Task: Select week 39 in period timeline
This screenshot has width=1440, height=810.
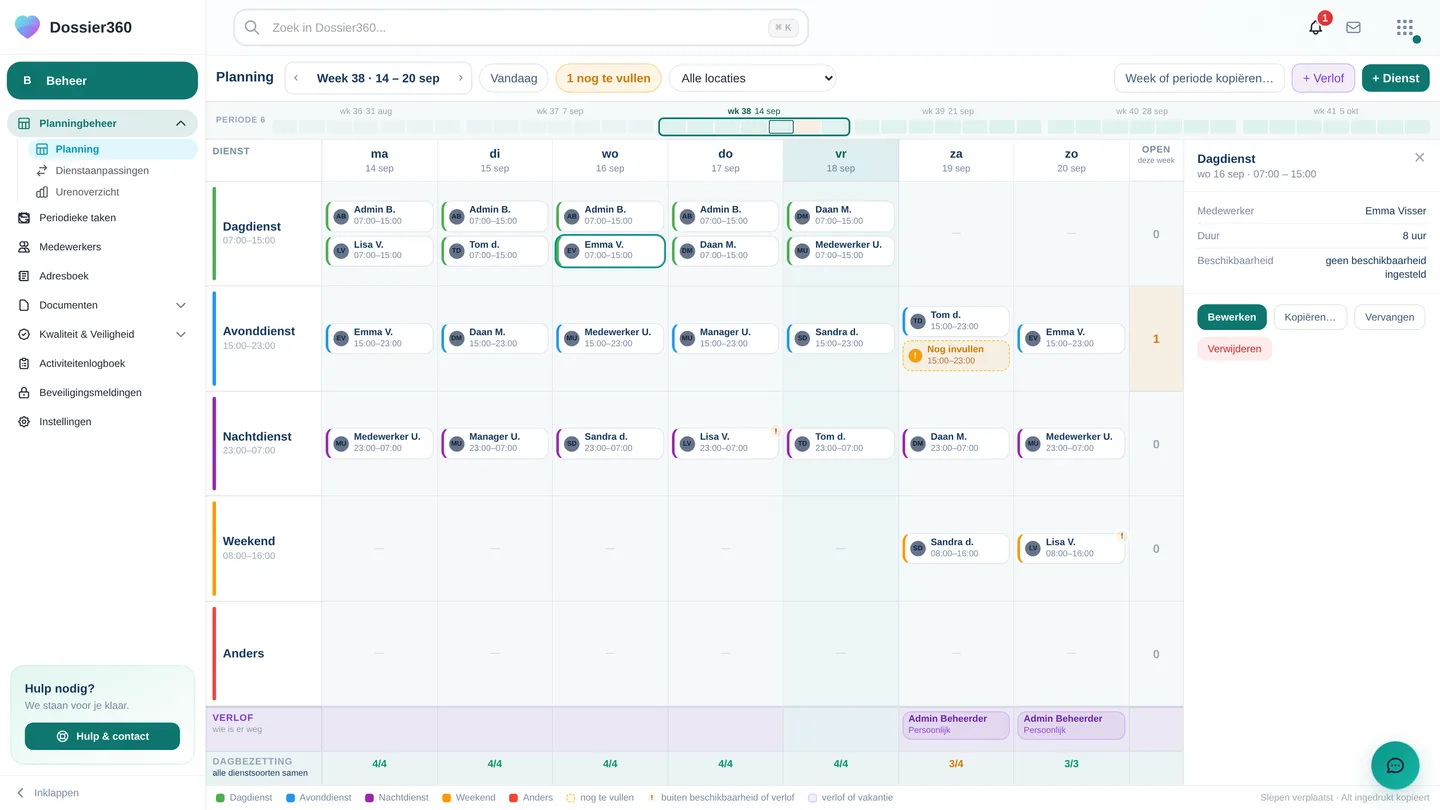Action: click(x=948, y=127)
